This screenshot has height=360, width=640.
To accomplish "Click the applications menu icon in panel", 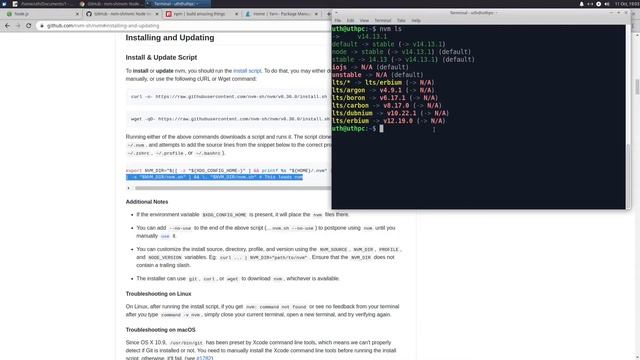I will tap(4, 4).
